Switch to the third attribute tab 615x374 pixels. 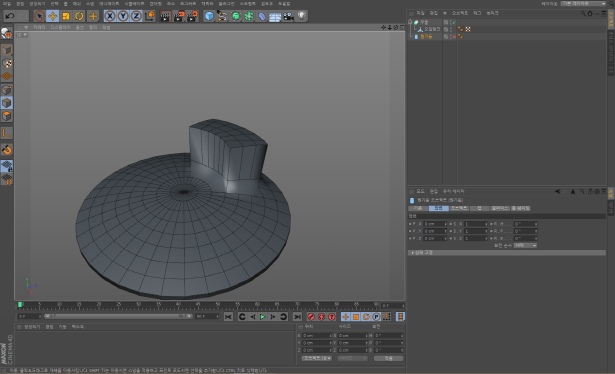pyautogui.click(x=459, y=208)
